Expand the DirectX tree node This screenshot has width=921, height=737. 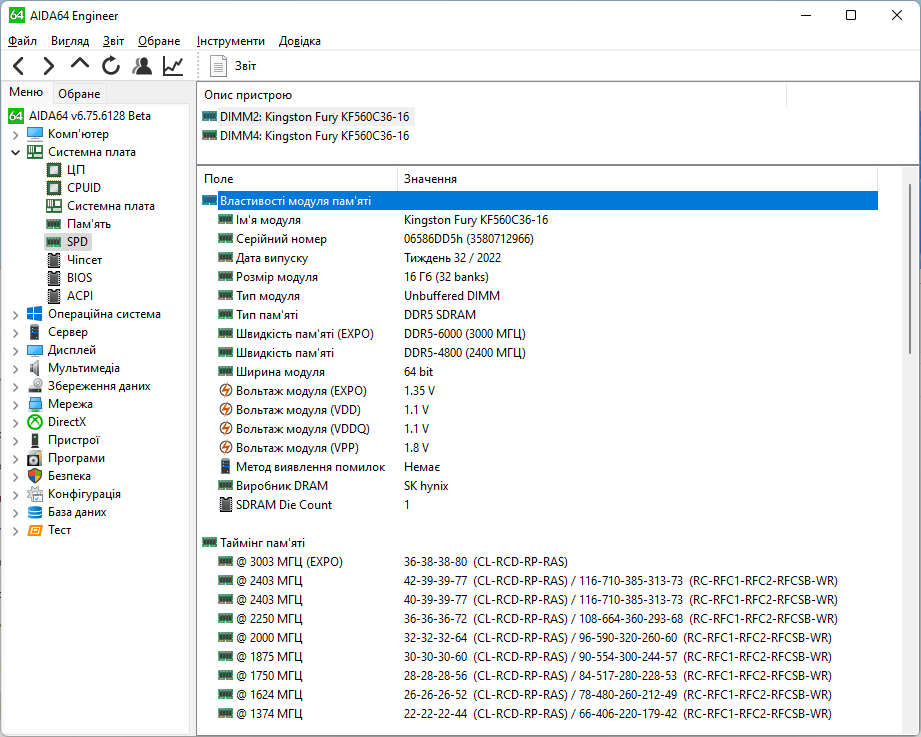click(15, 423)
